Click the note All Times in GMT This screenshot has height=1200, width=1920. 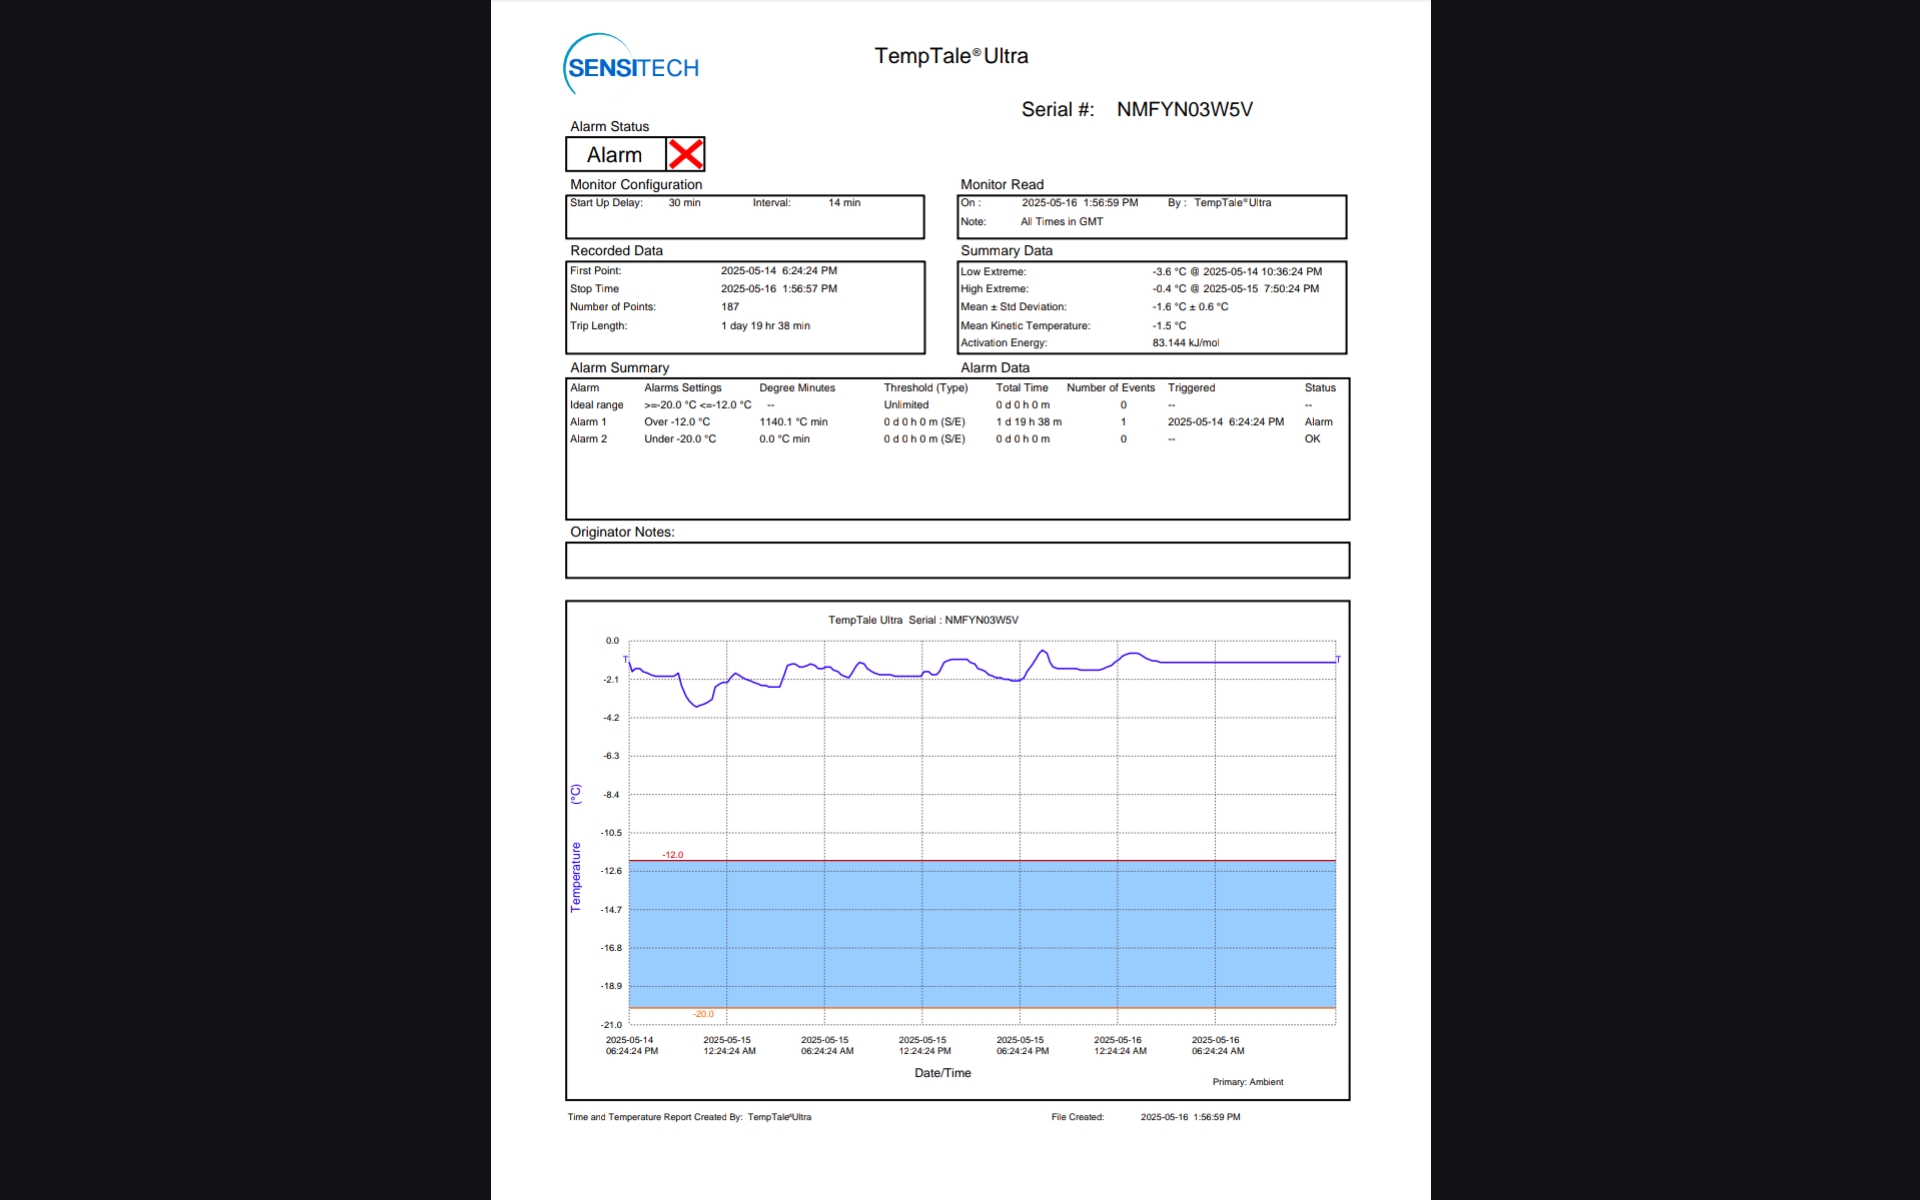pyautogui.click(x=1061, y=222)
